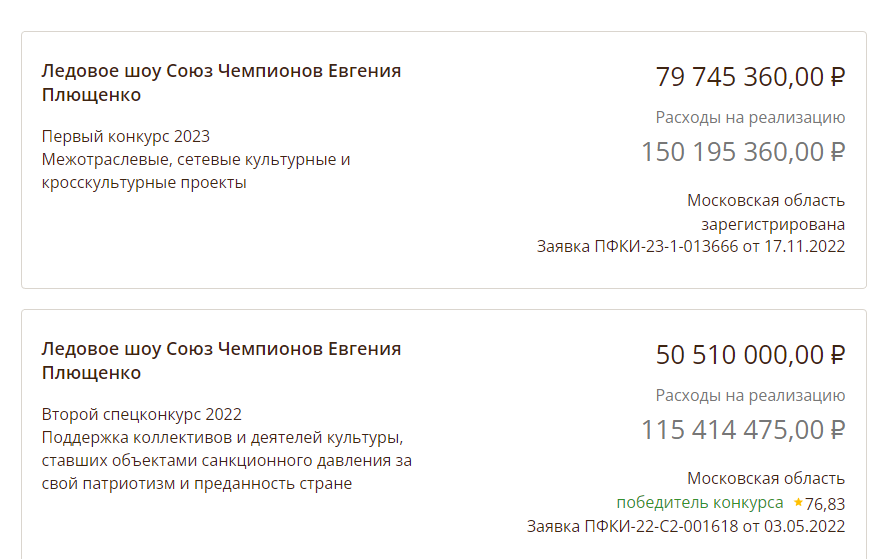Click the "Первый конкурс 2023" label
The image size is (885, 559).
pyautogui.click(x=126, y=136)
